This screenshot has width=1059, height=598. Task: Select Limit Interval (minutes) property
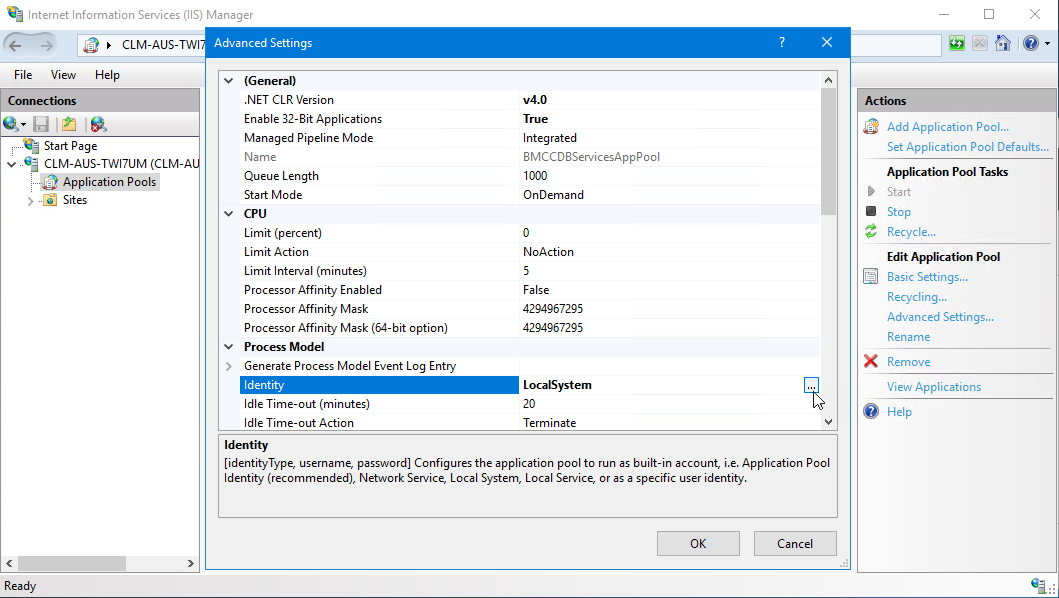point(530,270)
